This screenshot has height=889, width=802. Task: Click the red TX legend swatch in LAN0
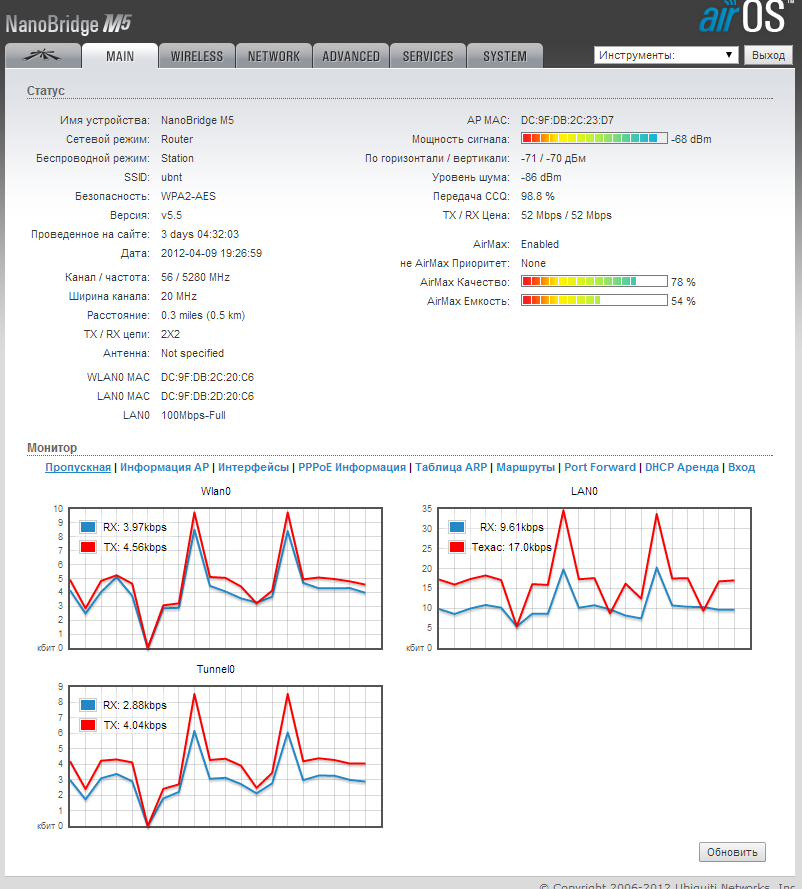click(457, 547)
